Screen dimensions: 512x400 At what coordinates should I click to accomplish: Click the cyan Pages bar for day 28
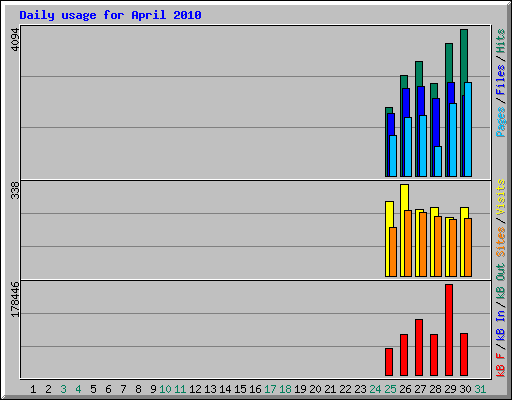coord(438,162)
